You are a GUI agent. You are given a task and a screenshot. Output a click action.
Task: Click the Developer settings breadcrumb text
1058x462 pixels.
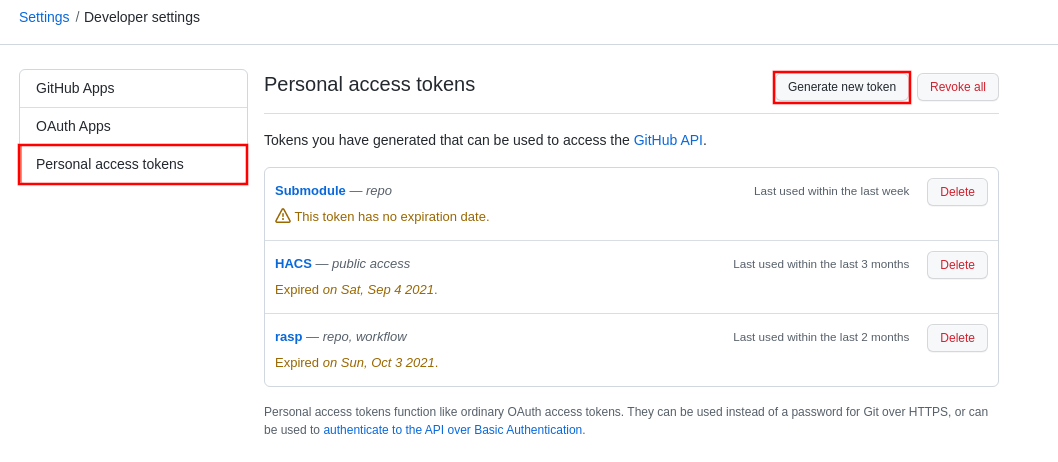[142, 17]
